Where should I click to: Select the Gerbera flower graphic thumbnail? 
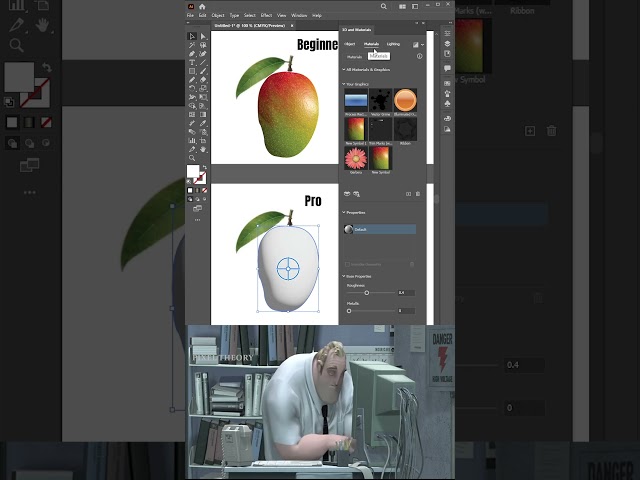tap(356, 158)
